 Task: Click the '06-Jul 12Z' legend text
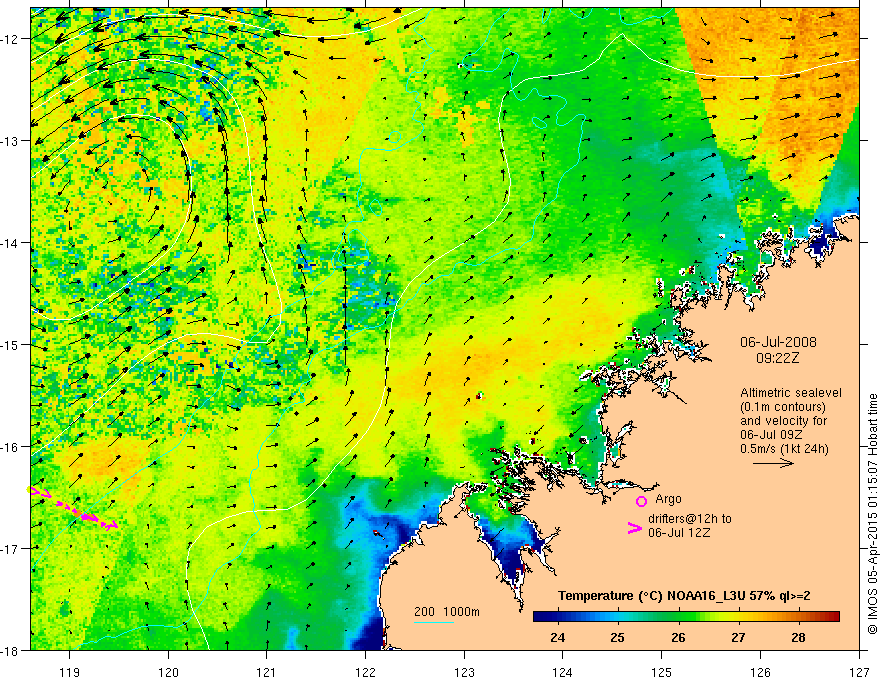click(679, 532)
